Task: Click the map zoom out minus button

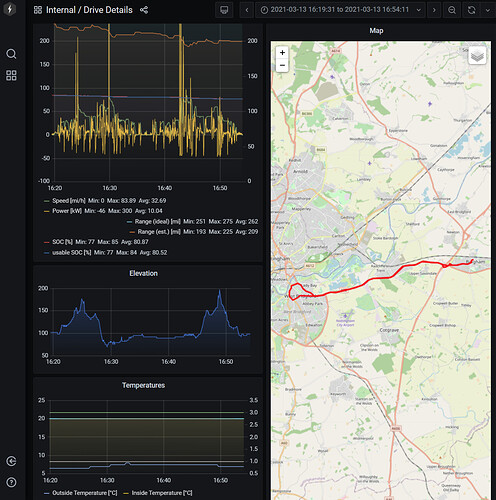Action: 282,65
